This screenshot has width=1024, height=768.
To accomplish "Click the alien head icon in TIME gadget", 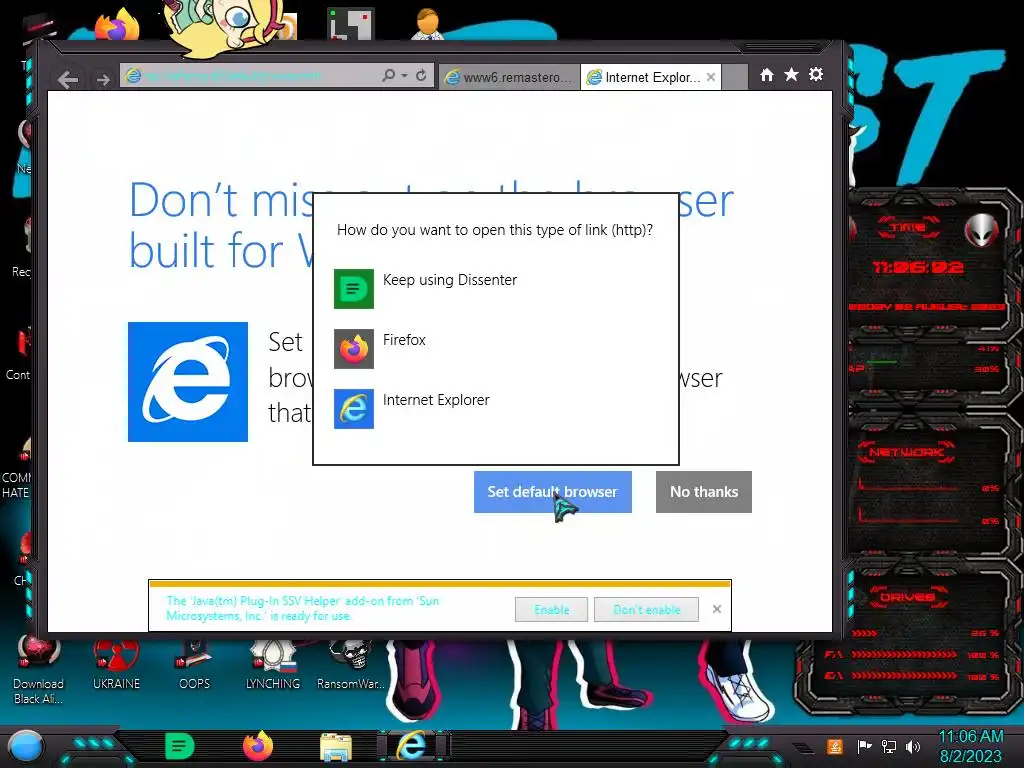I will [981, 230].
